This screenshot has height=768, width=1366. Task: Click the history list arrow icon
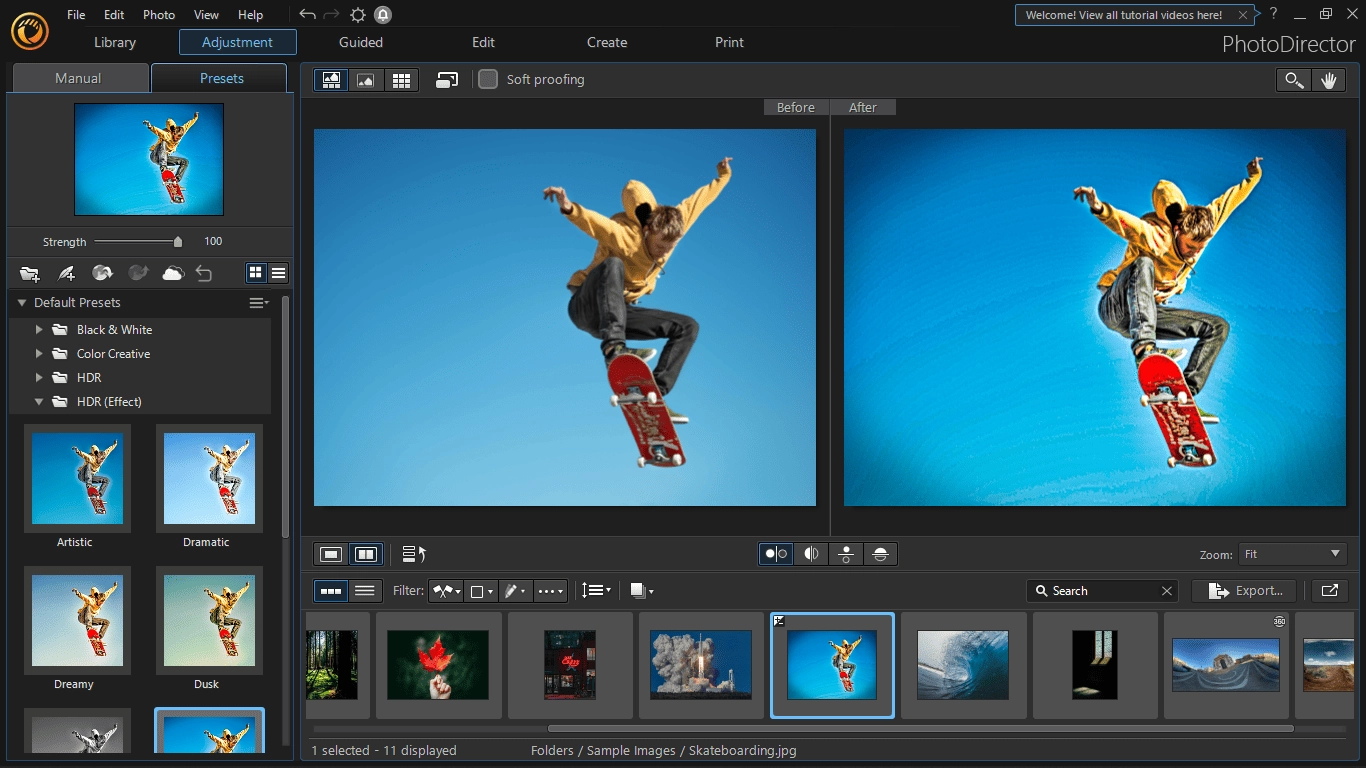414,554
